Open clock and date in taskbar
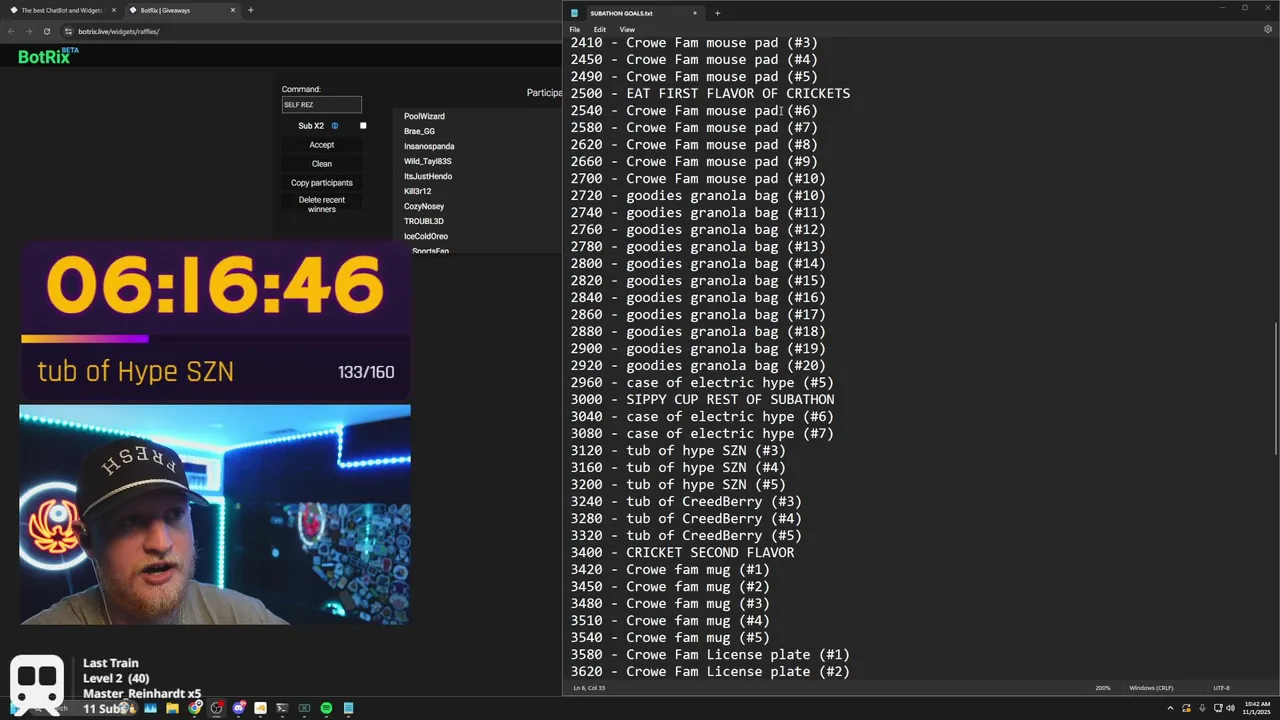 (1257, 708)
